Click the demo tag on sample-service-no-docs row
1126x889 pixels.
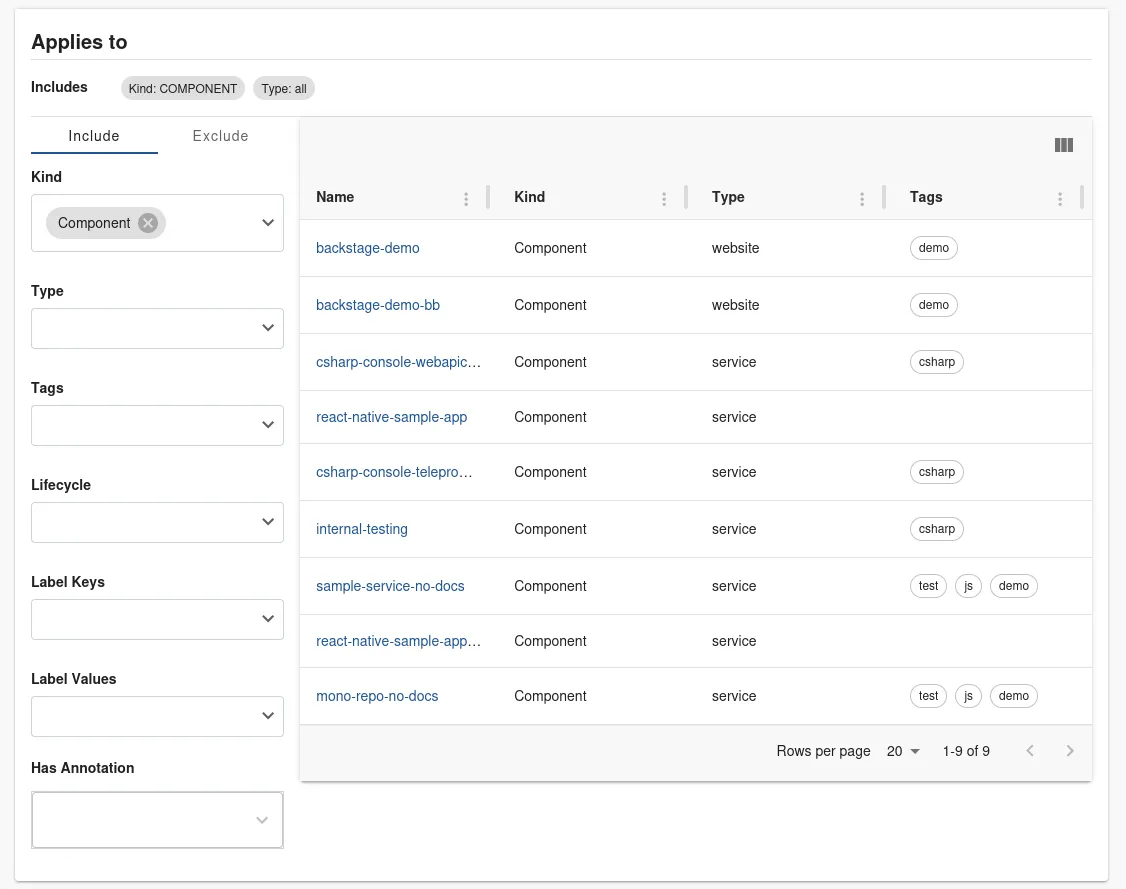pos(1013,585)
